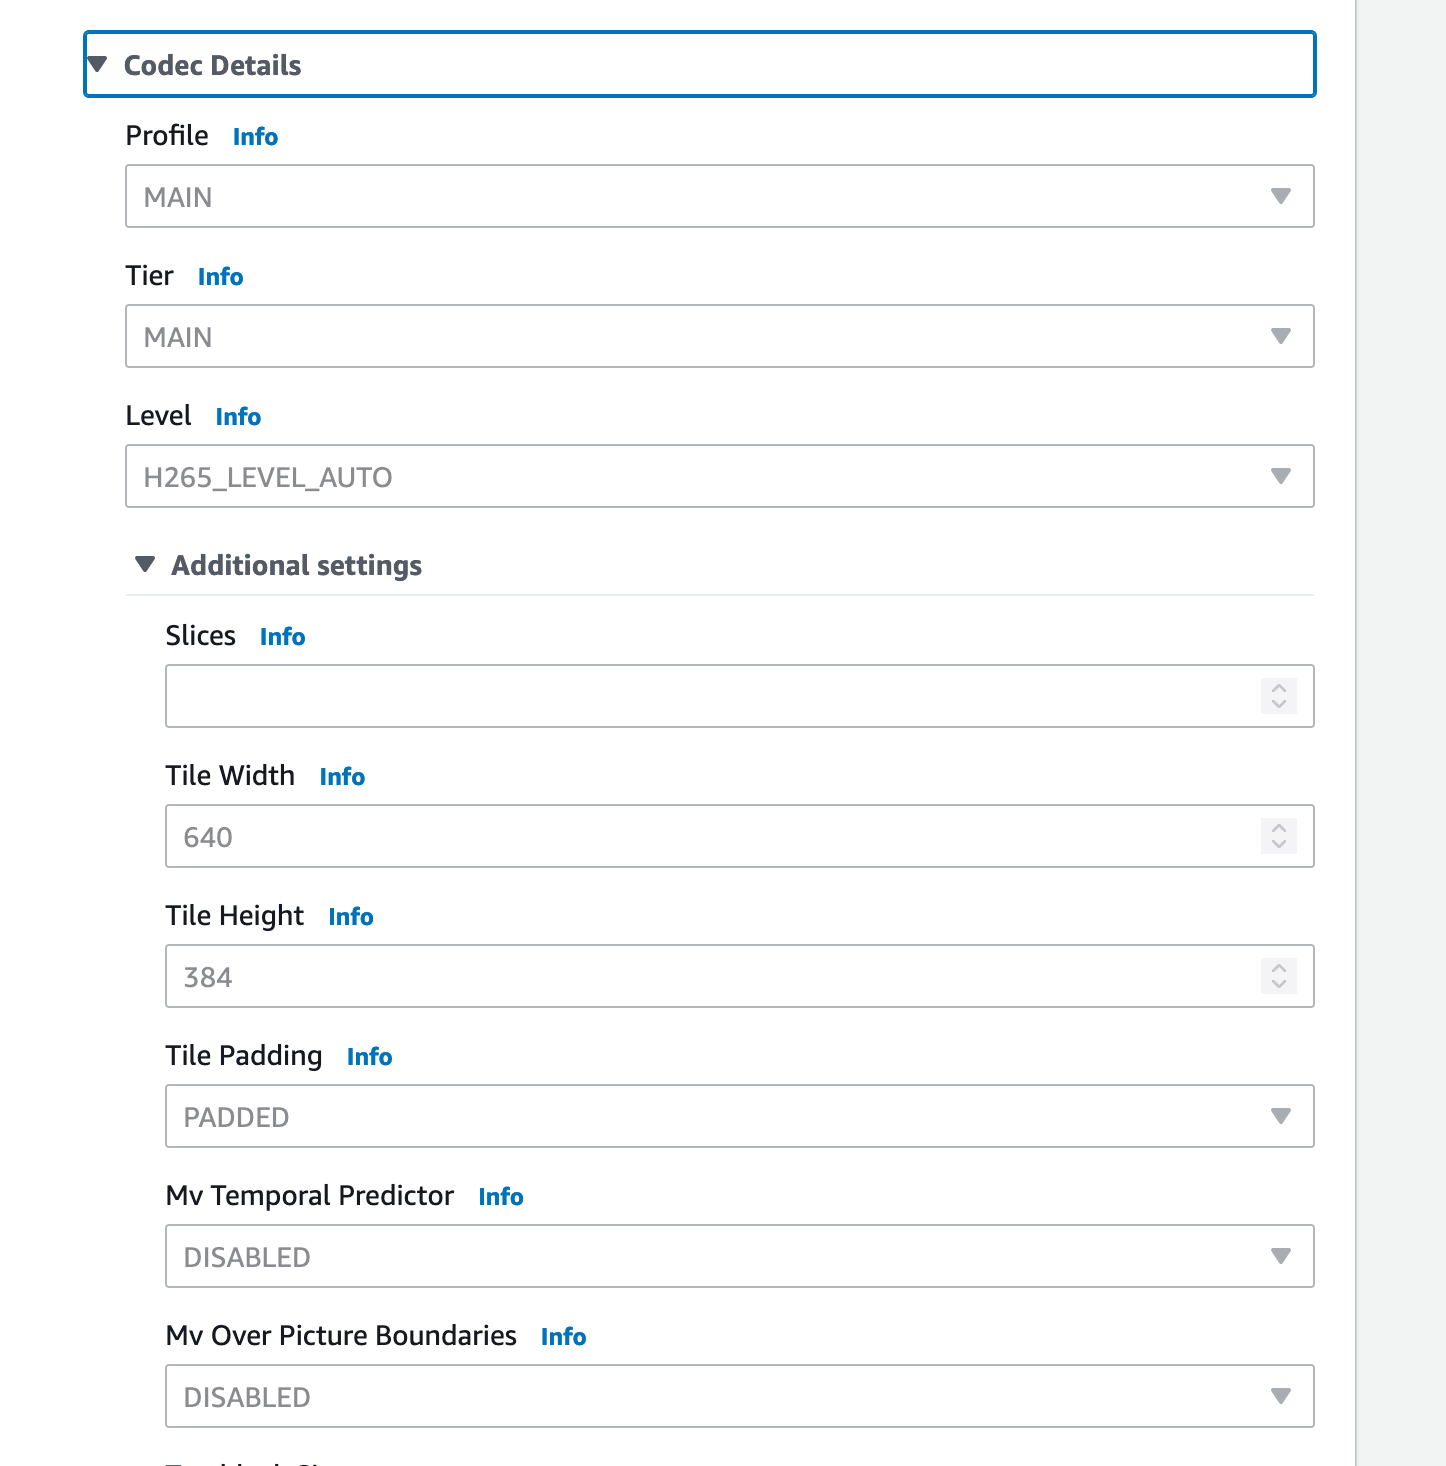
Task: Click the Info link next to Mv Temporal Predictor
Action: (x=501, y=1197)
